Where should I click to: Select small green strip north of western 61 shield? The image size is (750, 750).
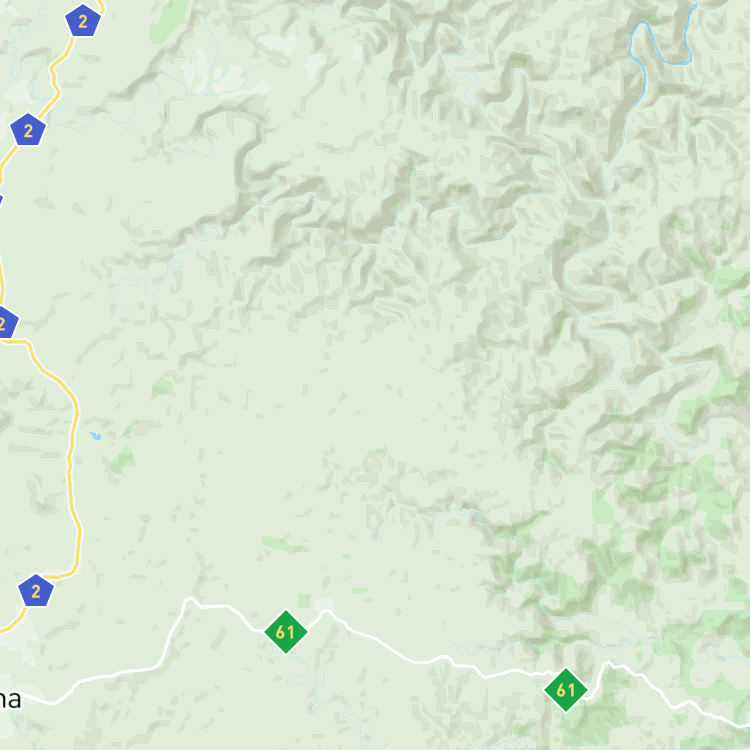tap(284, 544)
